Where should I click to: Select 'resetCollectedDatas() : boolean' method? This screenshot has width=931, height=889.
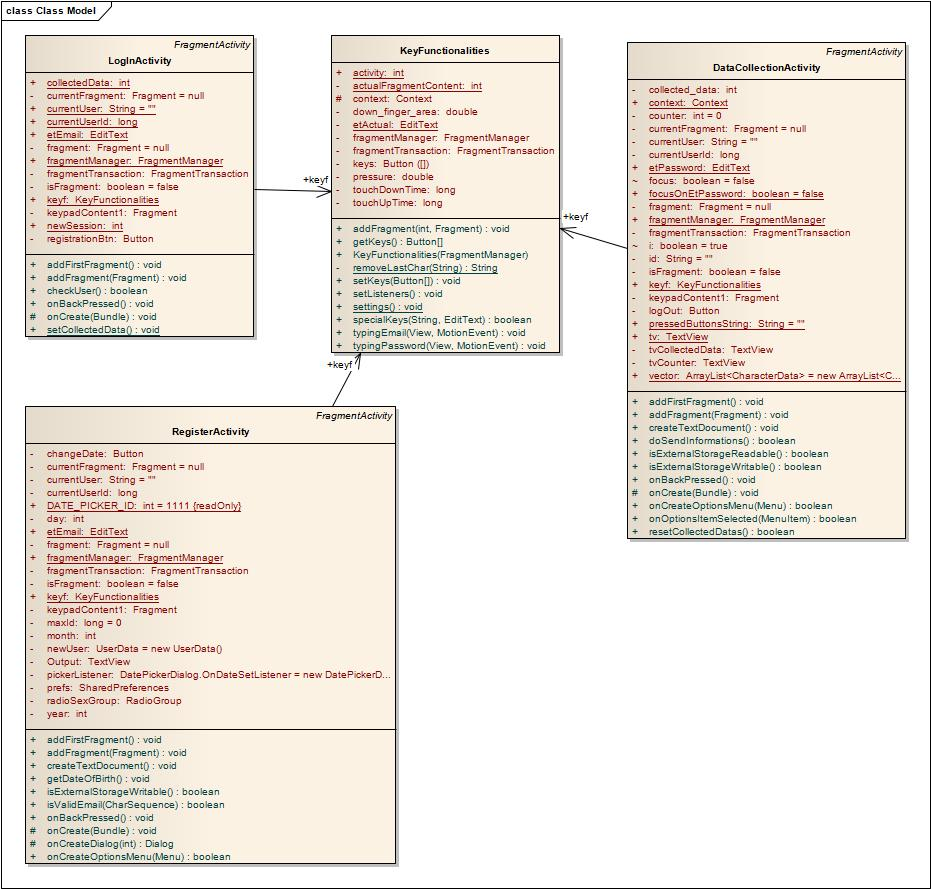point(721,533)
